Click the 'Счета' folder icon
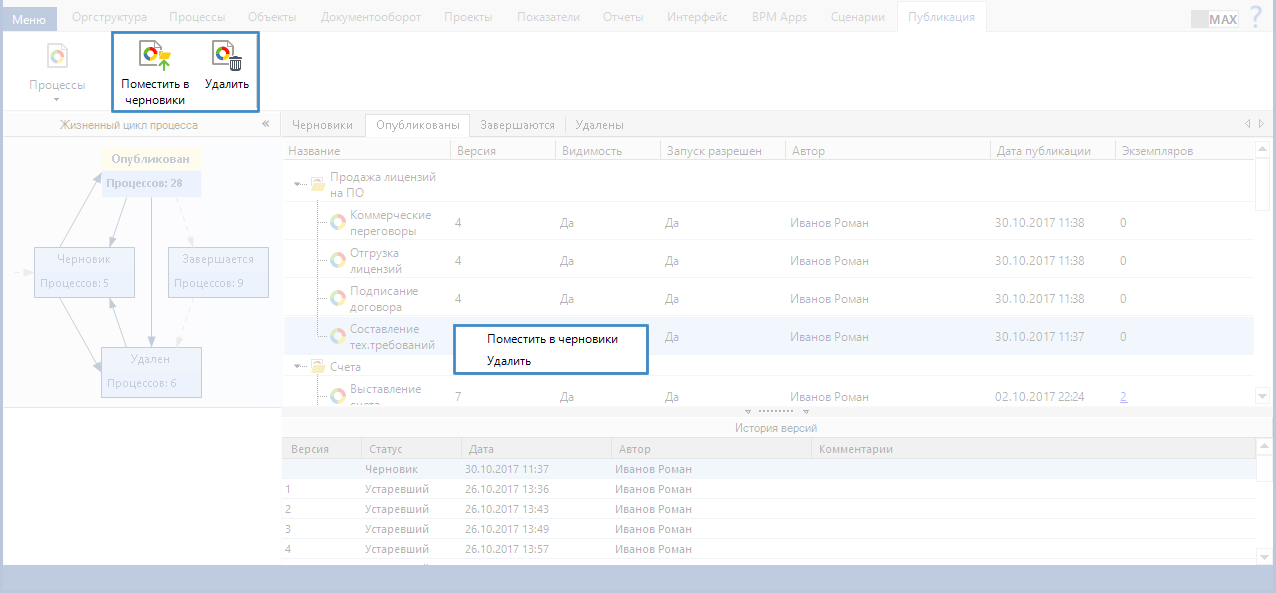 coord(318,367)
